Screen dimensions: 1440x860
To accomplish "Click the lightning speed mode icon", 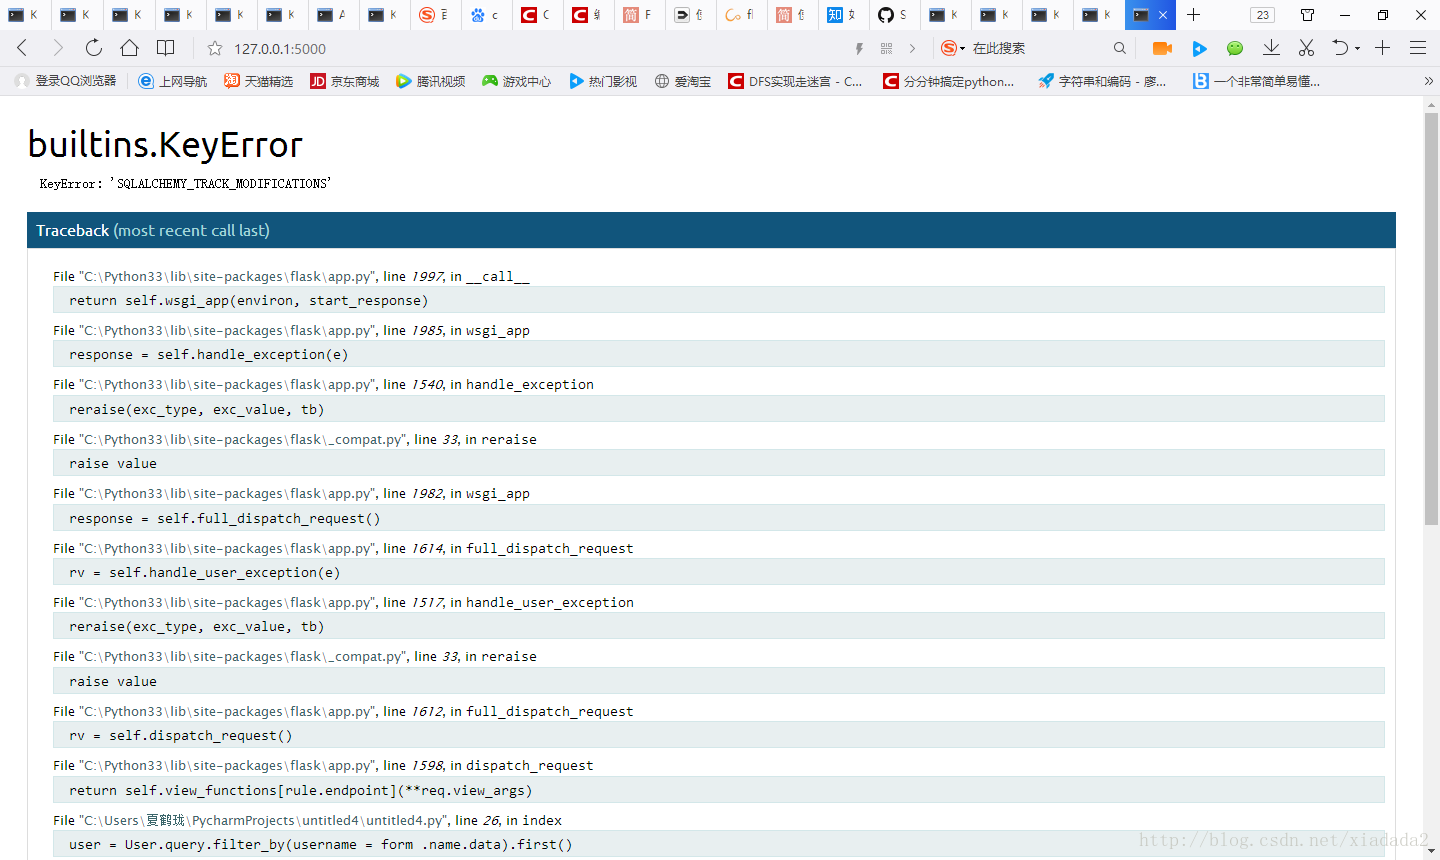I will [x=859, y=48].
